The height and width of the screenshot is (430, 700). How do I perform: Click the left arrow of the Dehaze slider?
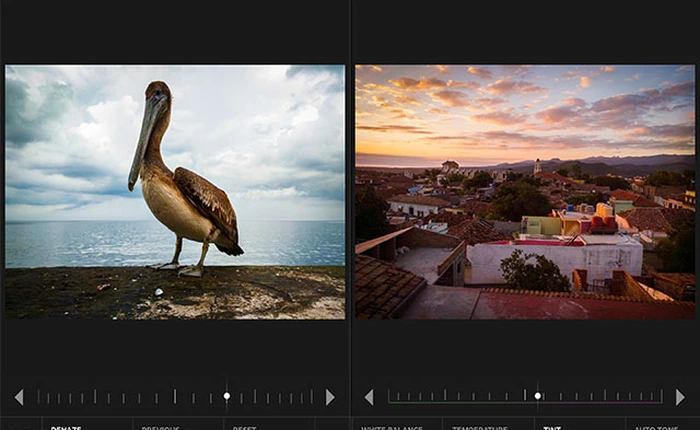19,397
